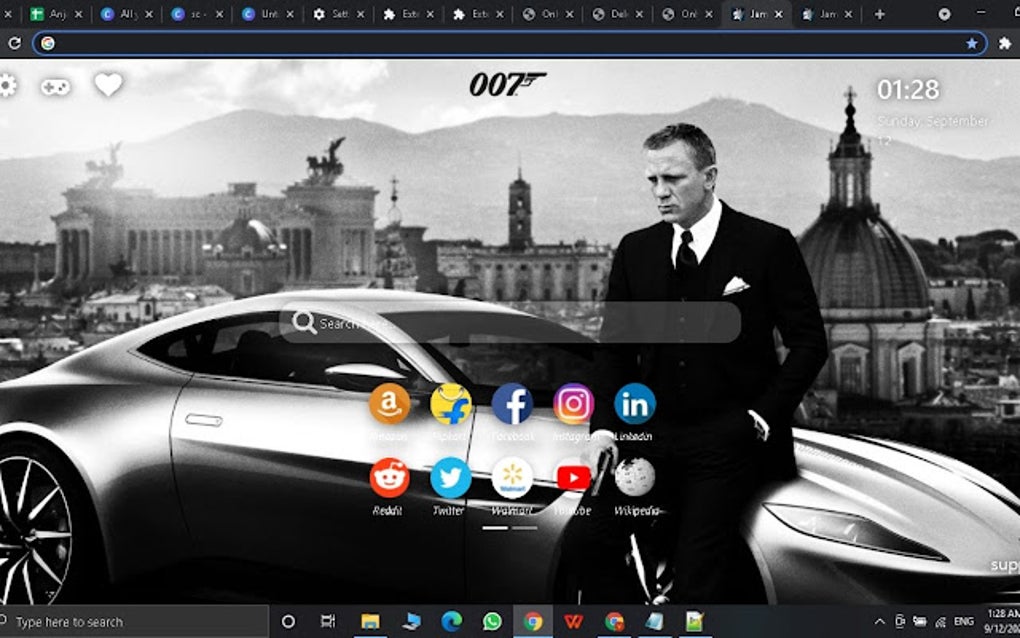Open the LinkedIn shortcut icon
This screenshot has width=1020, height=638.
coord(635,404)
